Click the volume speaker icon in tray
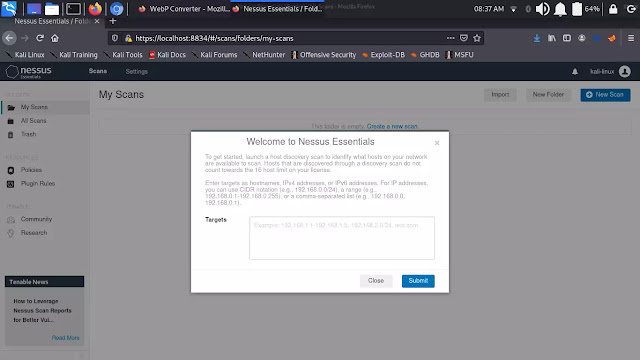Screen dimensions: 640x360 pos(542,9)
